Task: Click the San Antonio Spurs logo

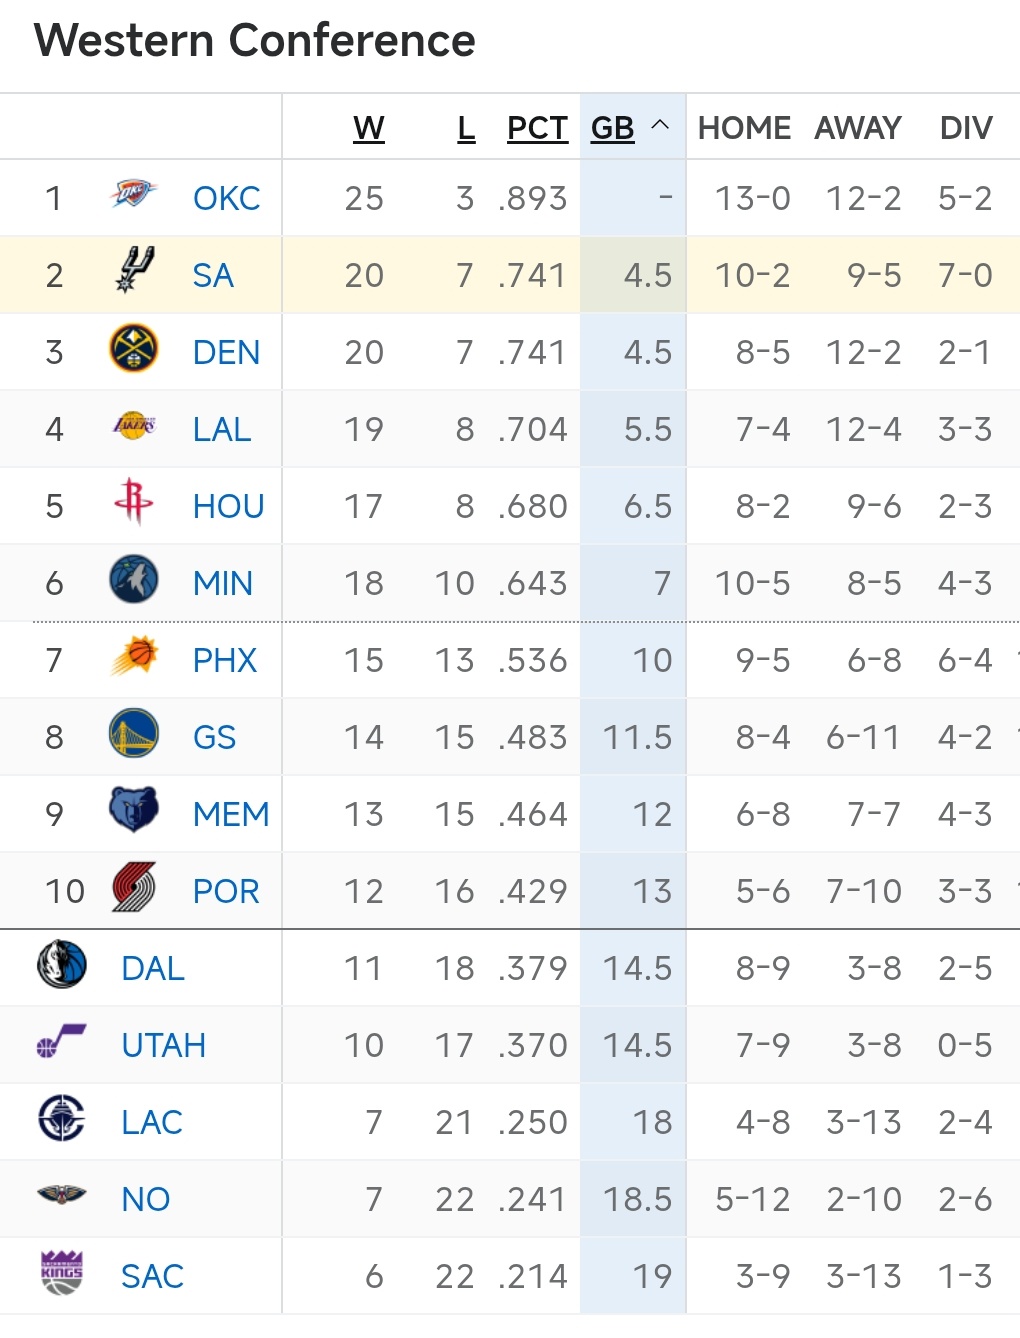Action: tap(133, 271)
